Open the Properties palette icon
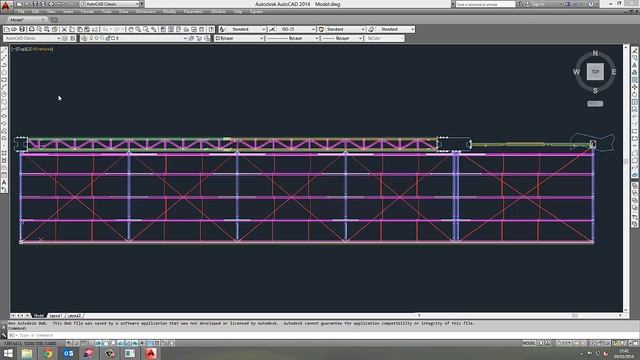Image resolution: width=640 pixels, height=360 pixels. tap(163, 29)
